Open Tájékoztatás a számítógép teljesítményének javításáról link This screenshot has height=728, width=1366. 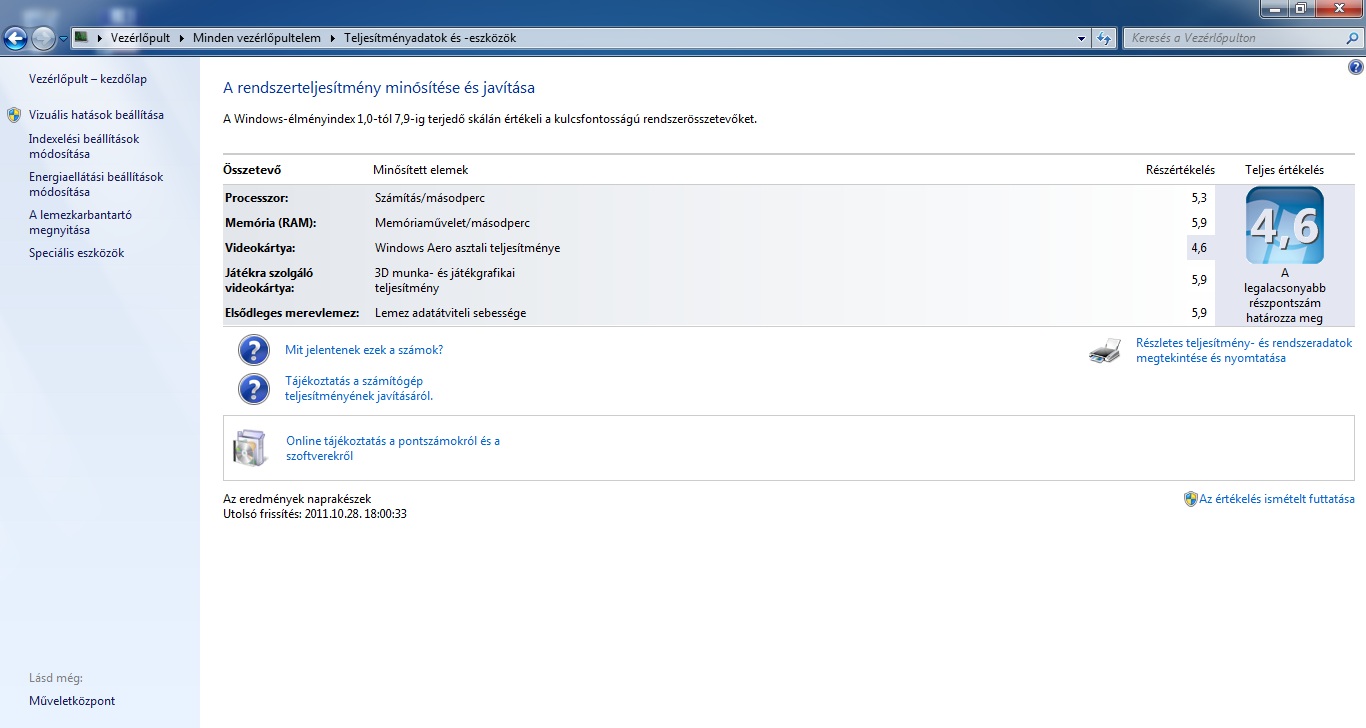tap(360, 388)
